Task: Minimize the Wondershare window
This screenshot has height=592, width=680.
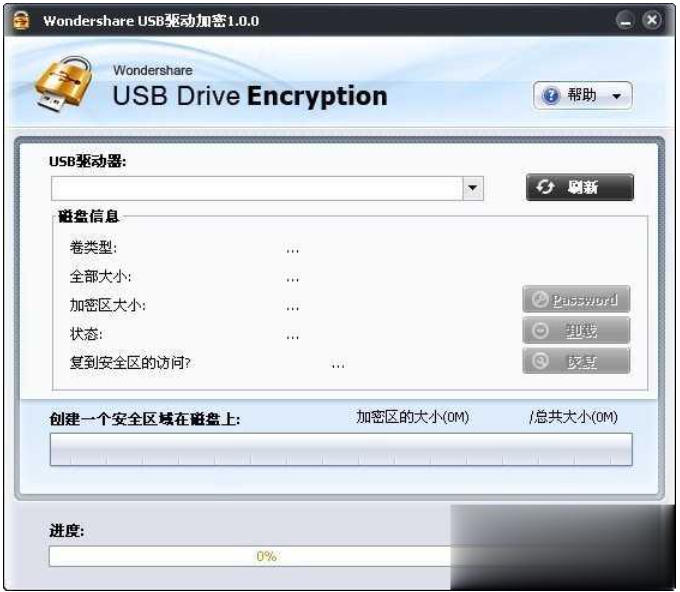Action: click(x=625, y=20)
